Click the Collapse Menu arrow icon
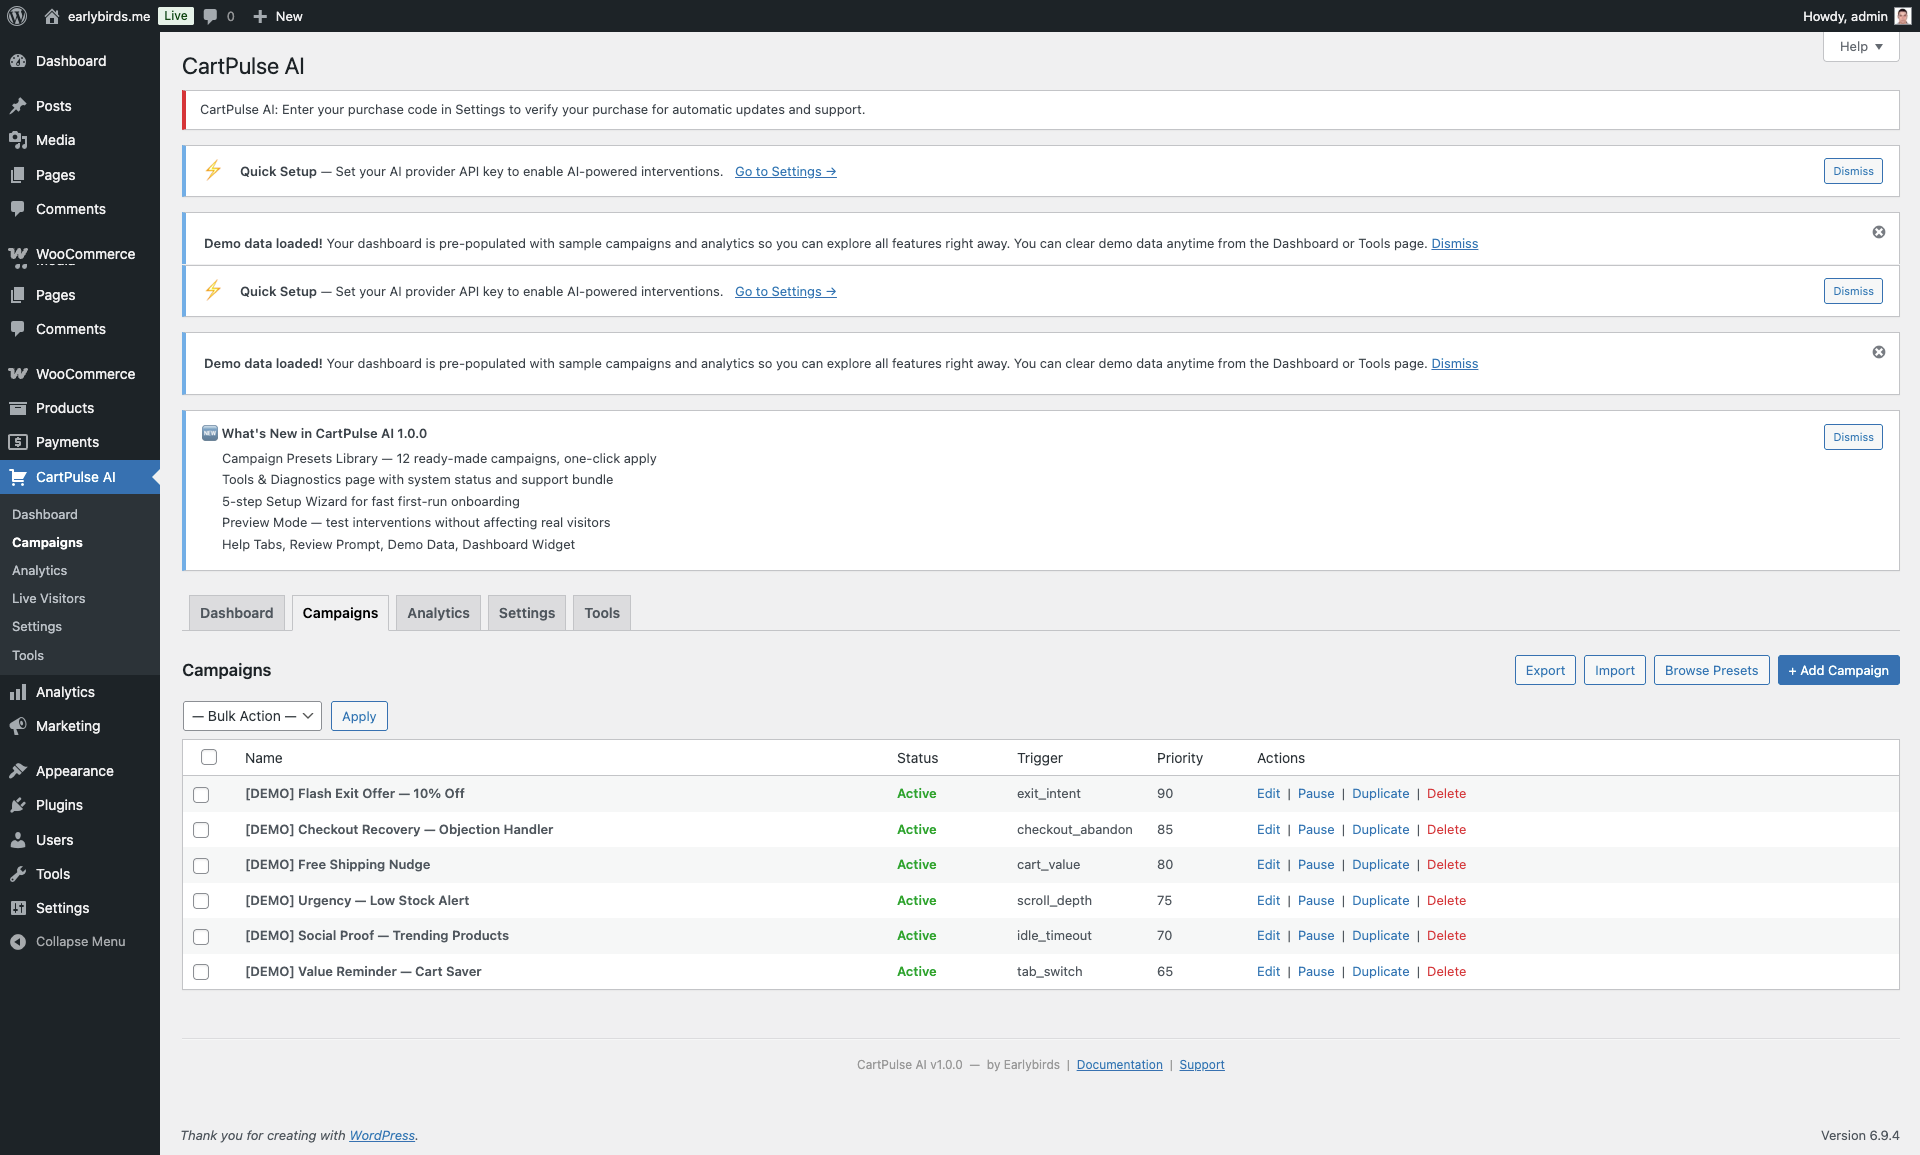Image resolution: width=1920 pixels, height=1155 pixels. 18,942
